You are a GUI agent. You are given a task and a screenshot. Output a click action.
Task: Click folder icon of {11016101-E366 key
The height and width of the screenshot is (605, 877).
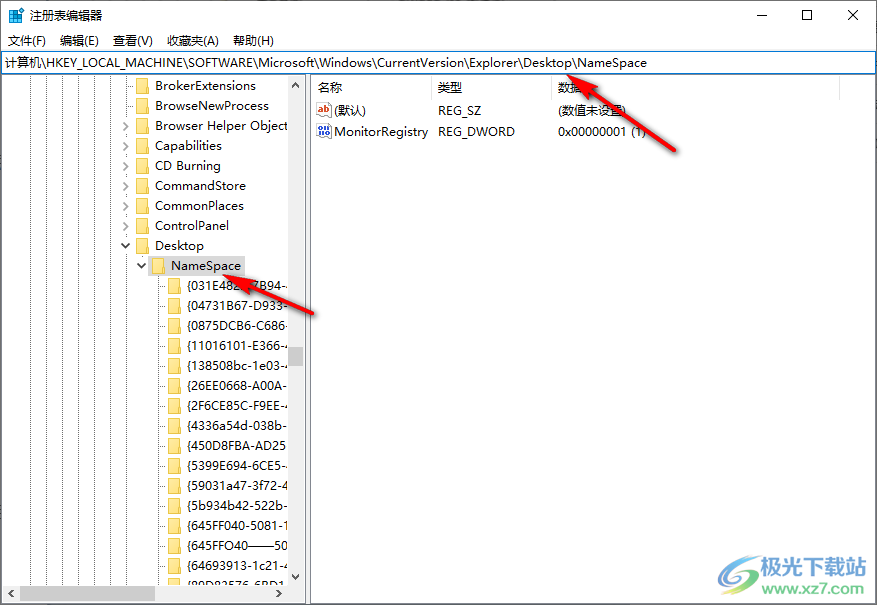[x=175, y=346]
